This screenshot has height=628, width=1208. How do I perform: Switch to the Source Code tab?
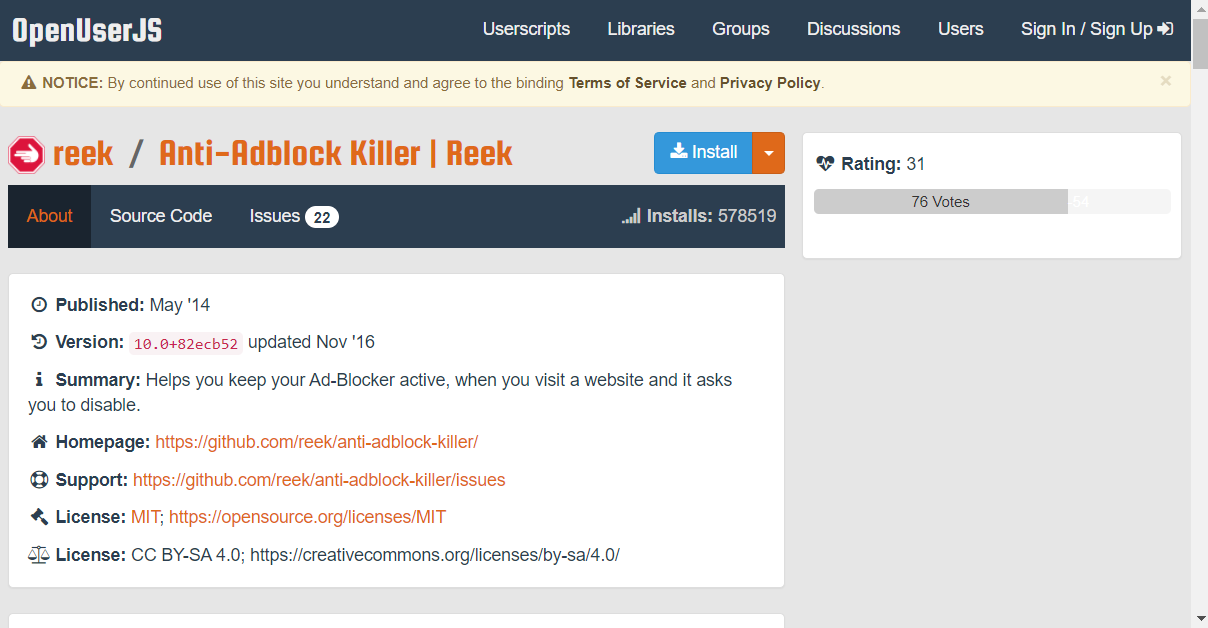coord(161,216)
